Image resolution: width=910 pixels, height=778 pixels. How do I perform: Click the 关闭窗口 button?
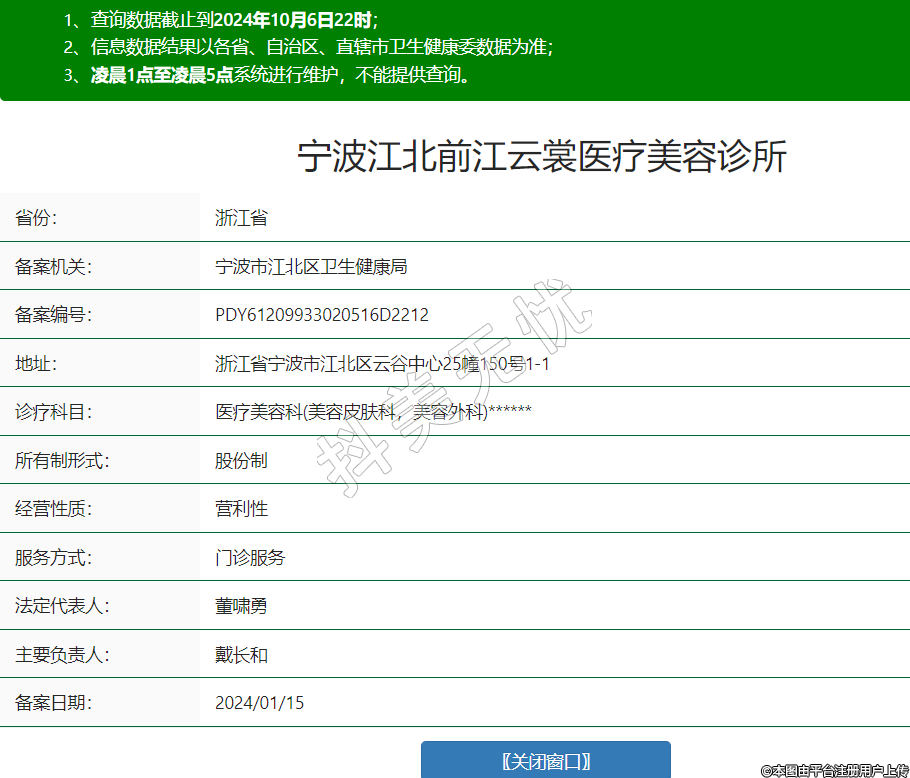click(x=545, y=760)
